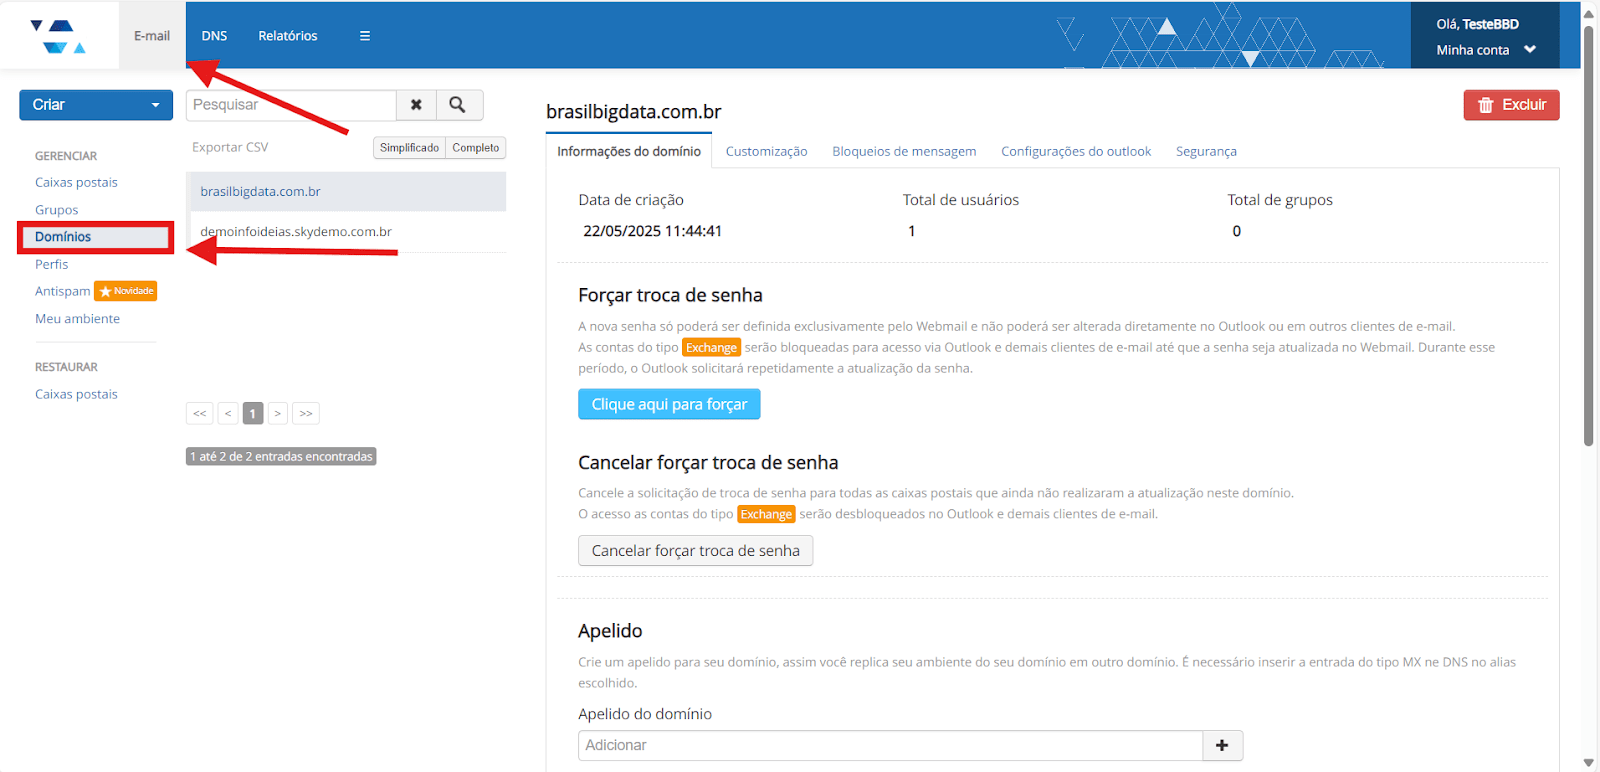The height and width of the screenshot is (772, 1600).
Task: Open the Antispam sidebar link
Action: coord(62,291)
